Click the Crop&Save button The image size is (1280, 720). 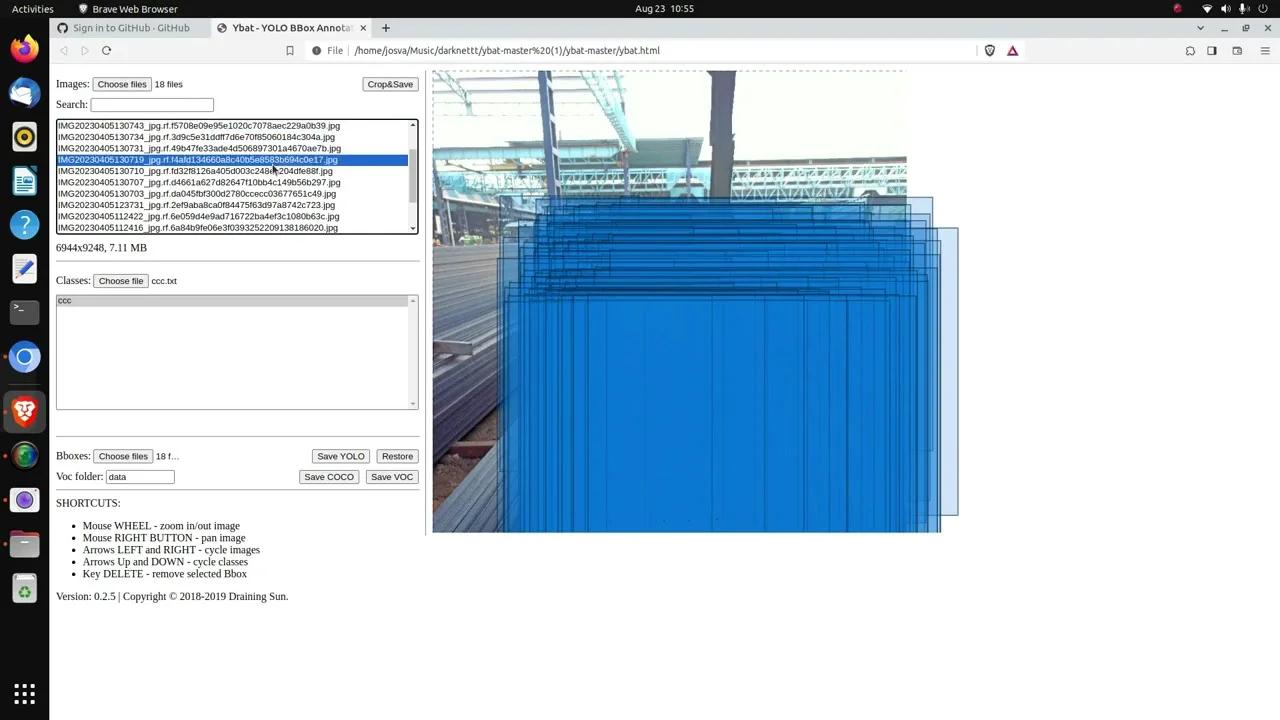pyautogui.click(x=390, y=84)
